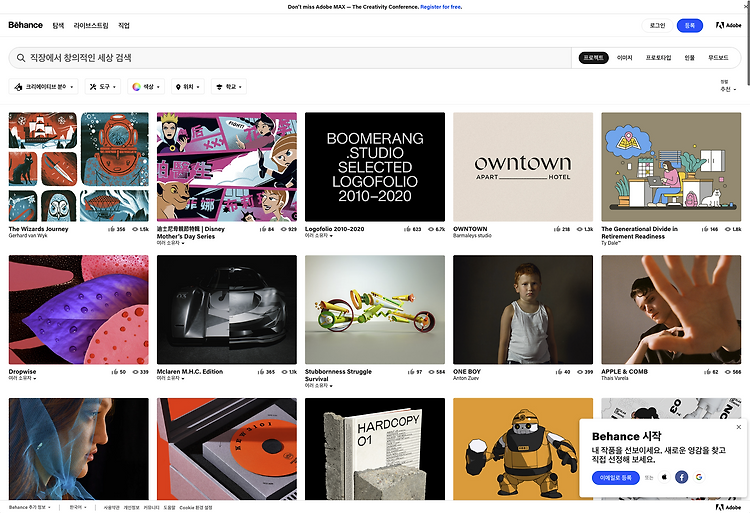The height and width of the screenshot is (513, 750).
Task: Click the Behance logo
Action: pyautogui.click(x=25, y=25)
